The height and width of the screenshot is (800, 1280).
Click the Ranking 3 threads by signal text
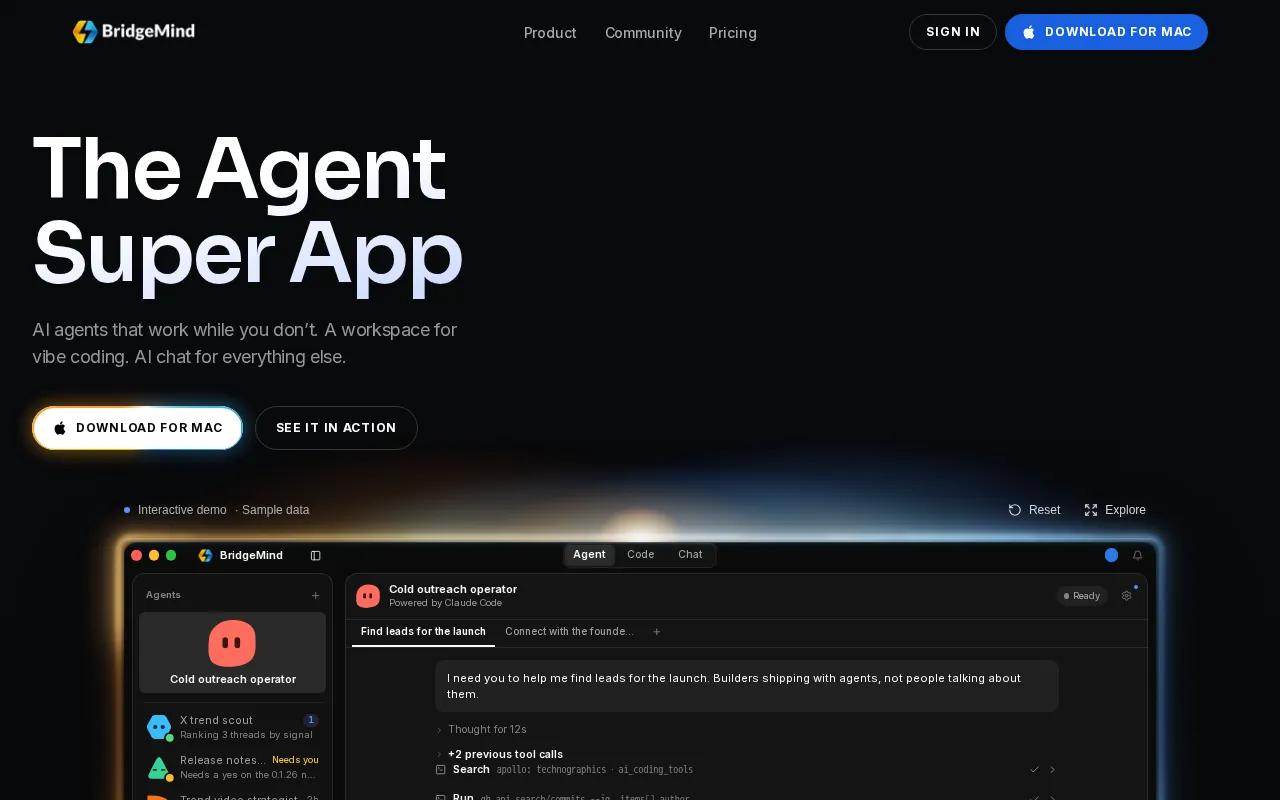[246, 735]
